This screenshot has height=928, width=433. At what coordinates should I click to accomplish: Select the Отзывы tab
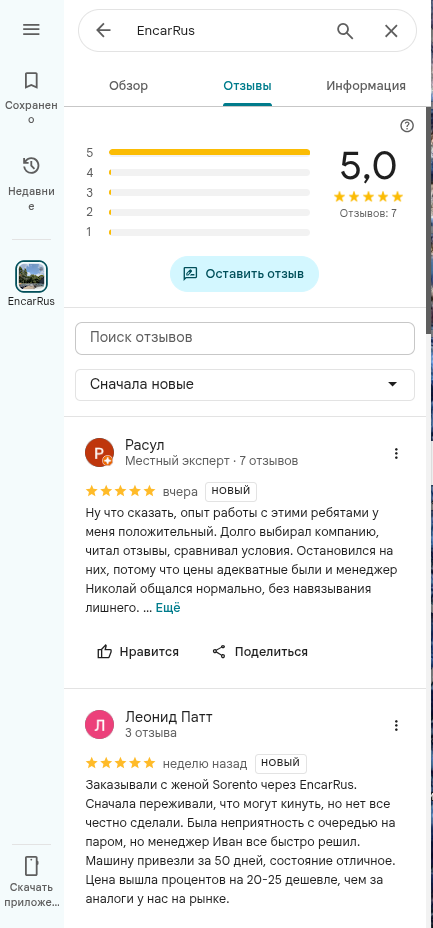click(247, 86)
